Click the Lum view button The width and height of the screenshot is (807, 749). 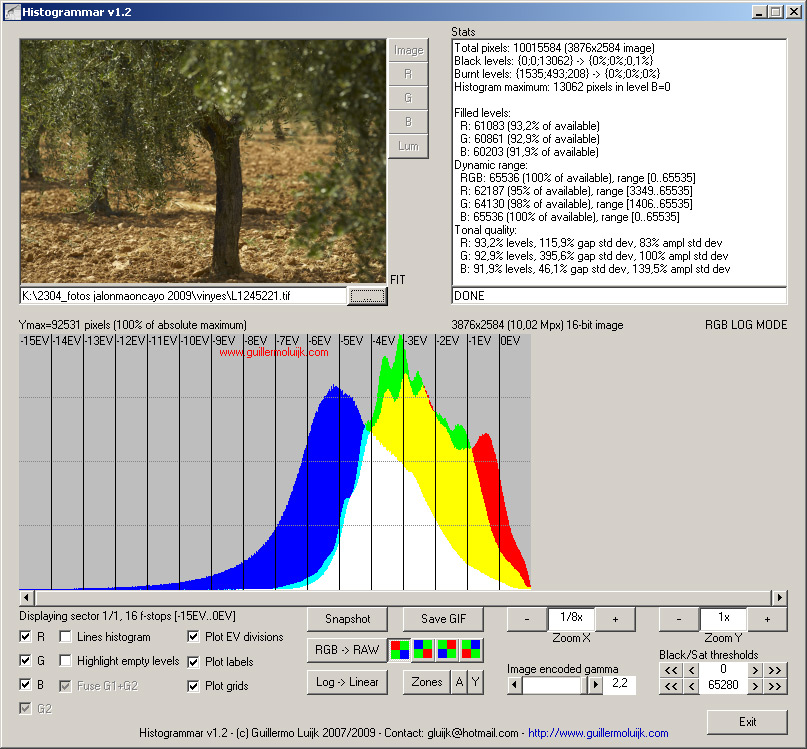pos(408,146)
